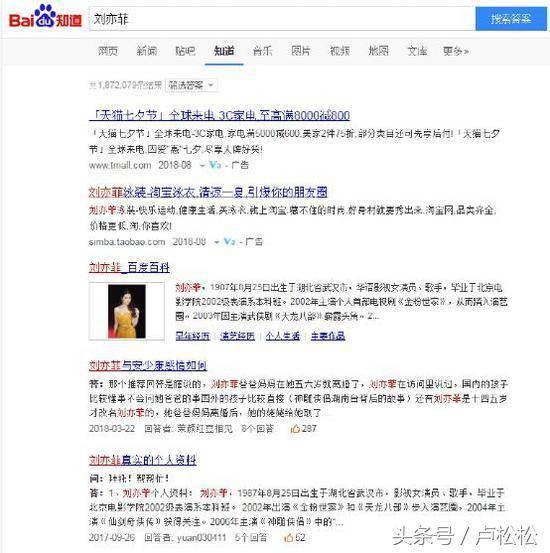Switch to the 图片 tab
550x553 pixels.
click(x=301, y=51)
